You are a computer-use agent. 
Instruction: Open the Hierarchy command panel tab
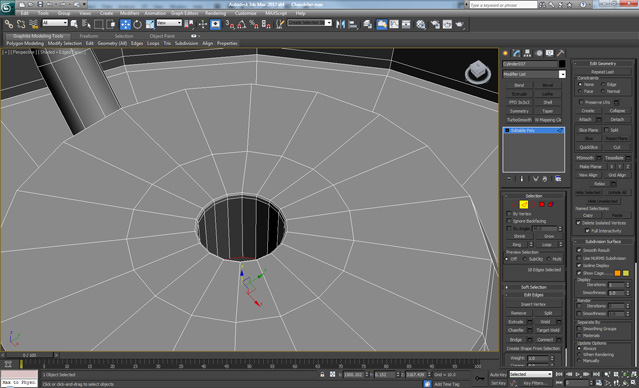[528, 53]
